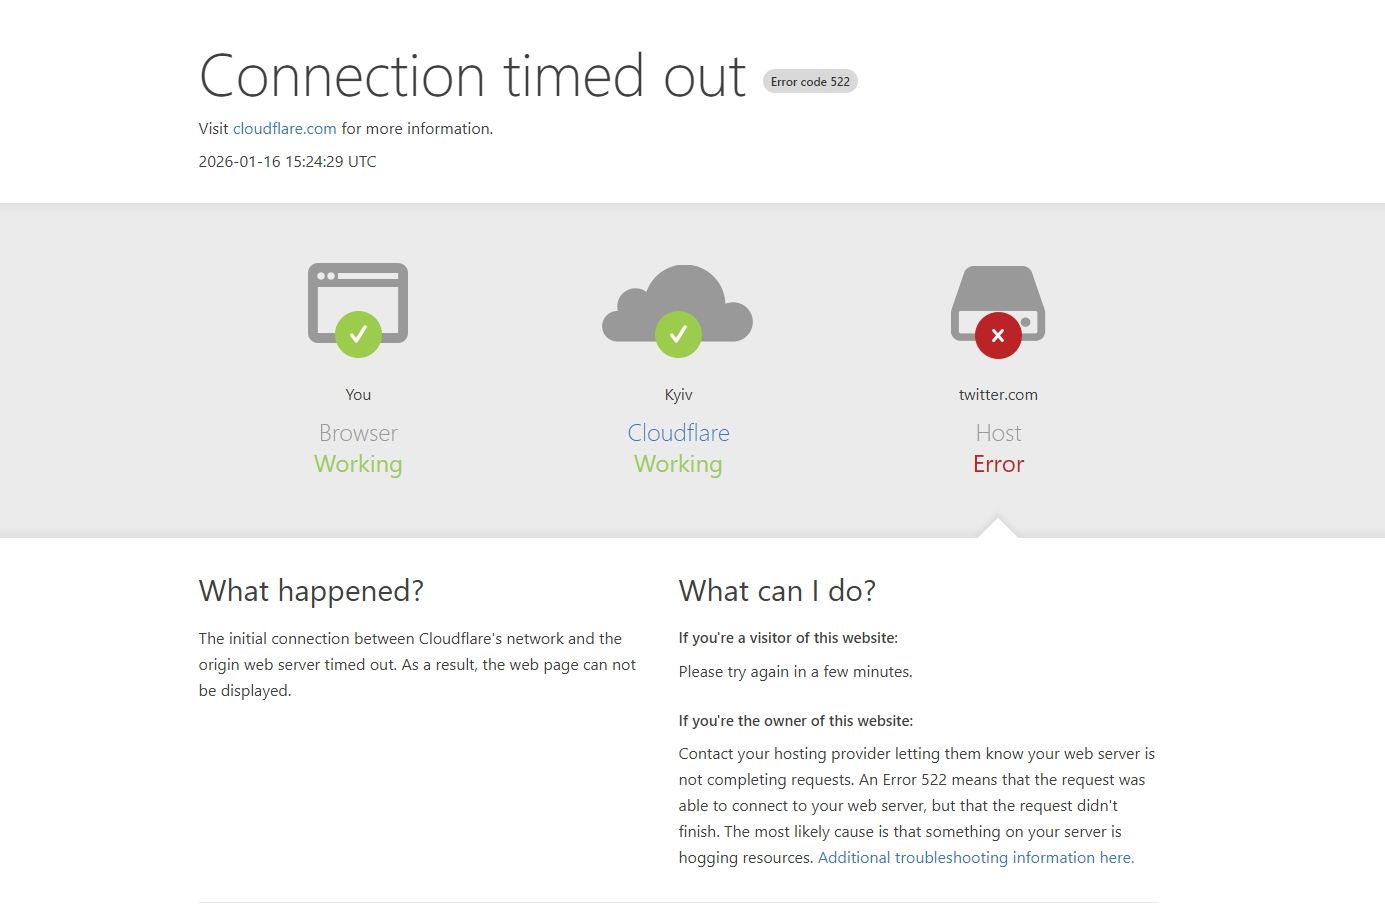Click the timestamp 2026-01-16 15:24:29 UTC
This screenshot has height=922, width=1385.
[x=287, y=162]
